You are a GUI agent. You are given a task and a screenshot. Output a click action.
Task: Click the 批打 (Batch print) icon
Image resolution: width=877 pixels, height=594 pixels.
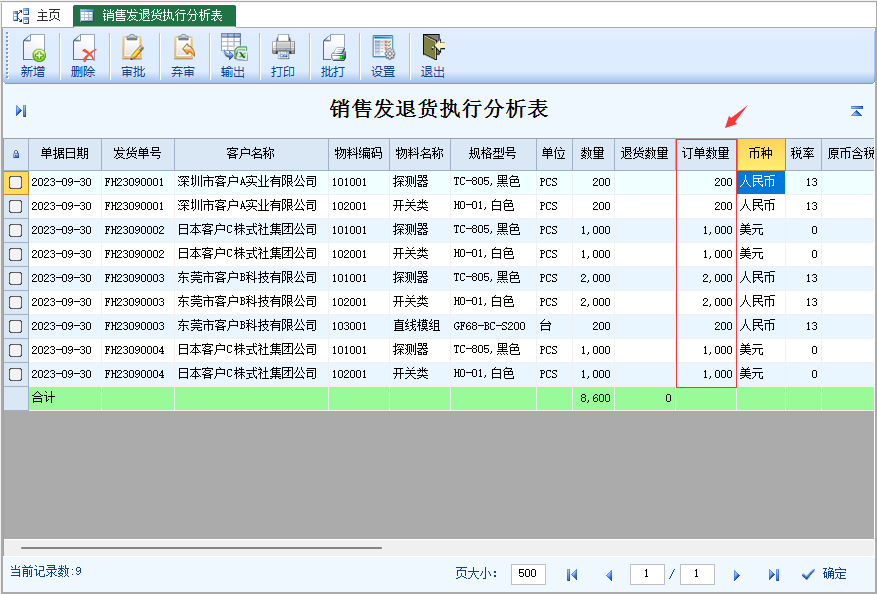tap(333, 55)
